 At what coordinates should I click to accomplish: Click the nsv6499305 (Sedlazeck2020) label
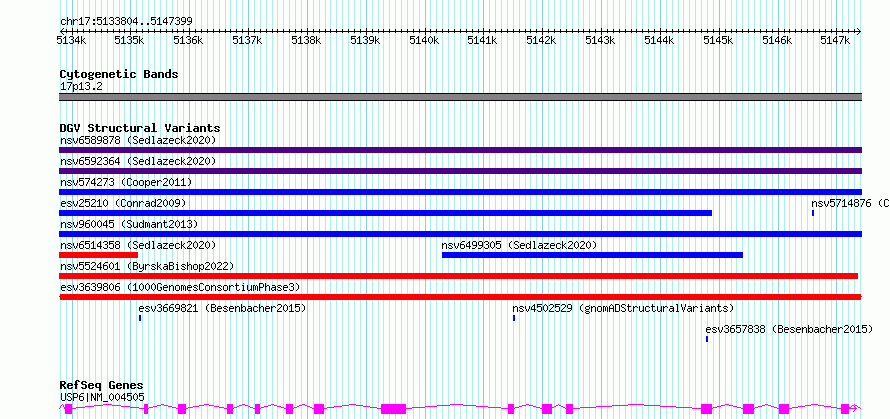click(x=519, y=245)
